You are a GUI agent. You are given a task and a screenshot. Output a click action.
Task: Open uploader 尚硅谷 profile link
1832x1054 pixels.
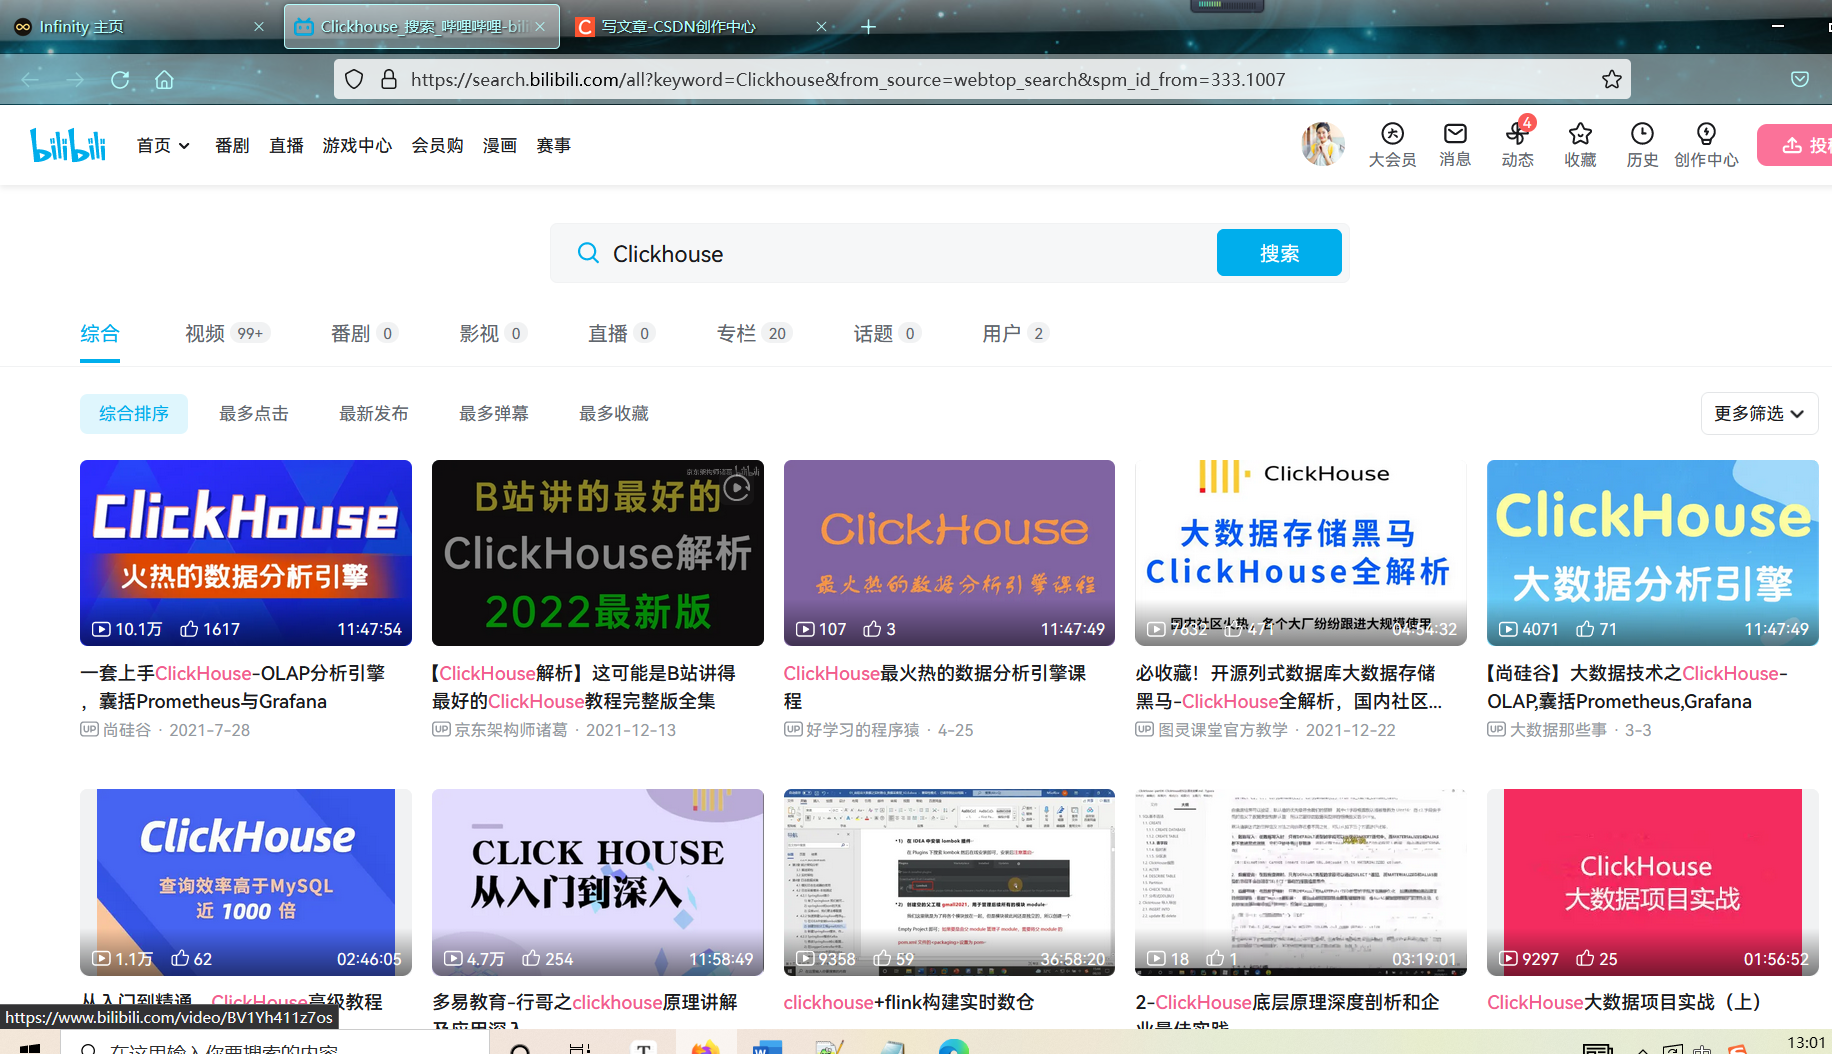pos(127,730)
